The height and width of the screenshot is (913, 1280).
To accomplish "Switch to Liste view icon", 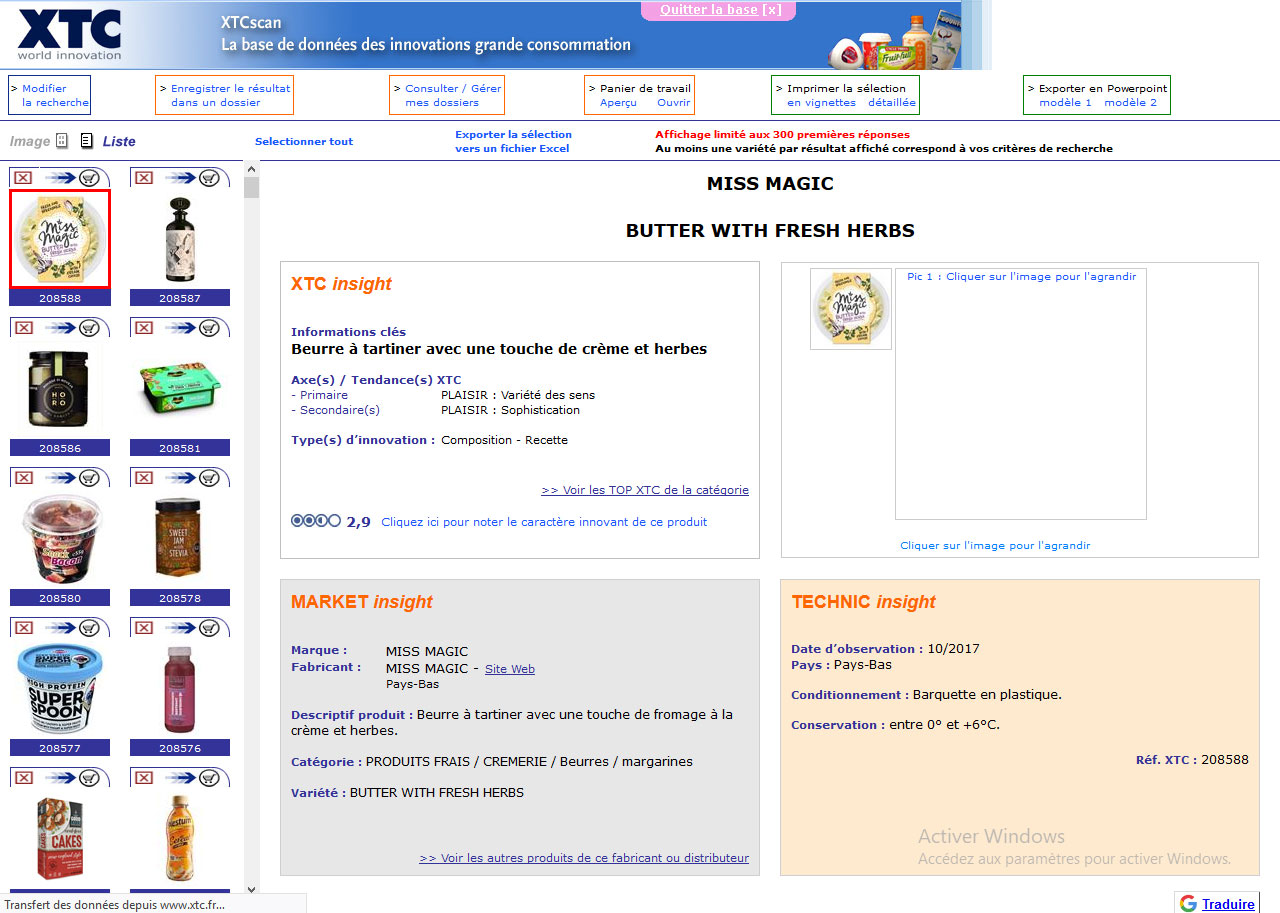I will coord(87,141).
